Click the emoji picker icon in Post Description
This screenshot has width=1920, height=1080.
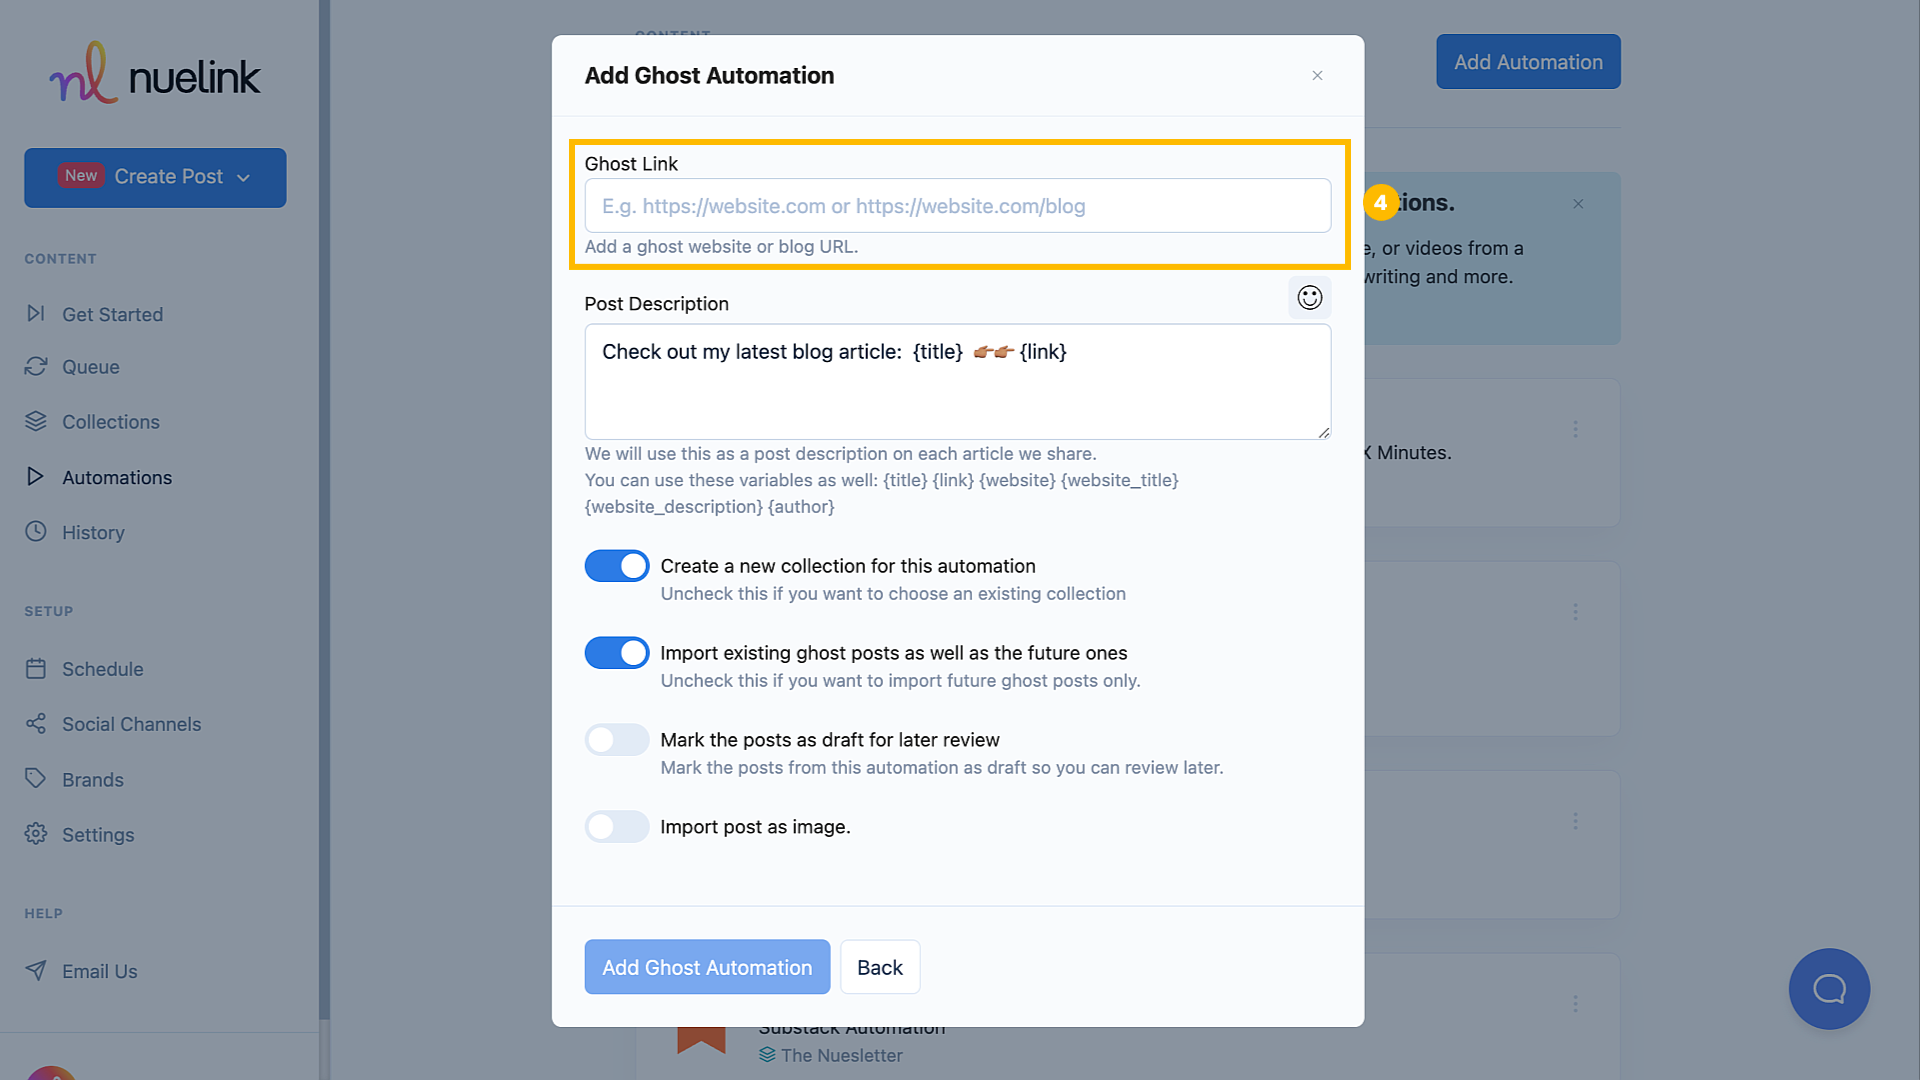pos(1308,297)
